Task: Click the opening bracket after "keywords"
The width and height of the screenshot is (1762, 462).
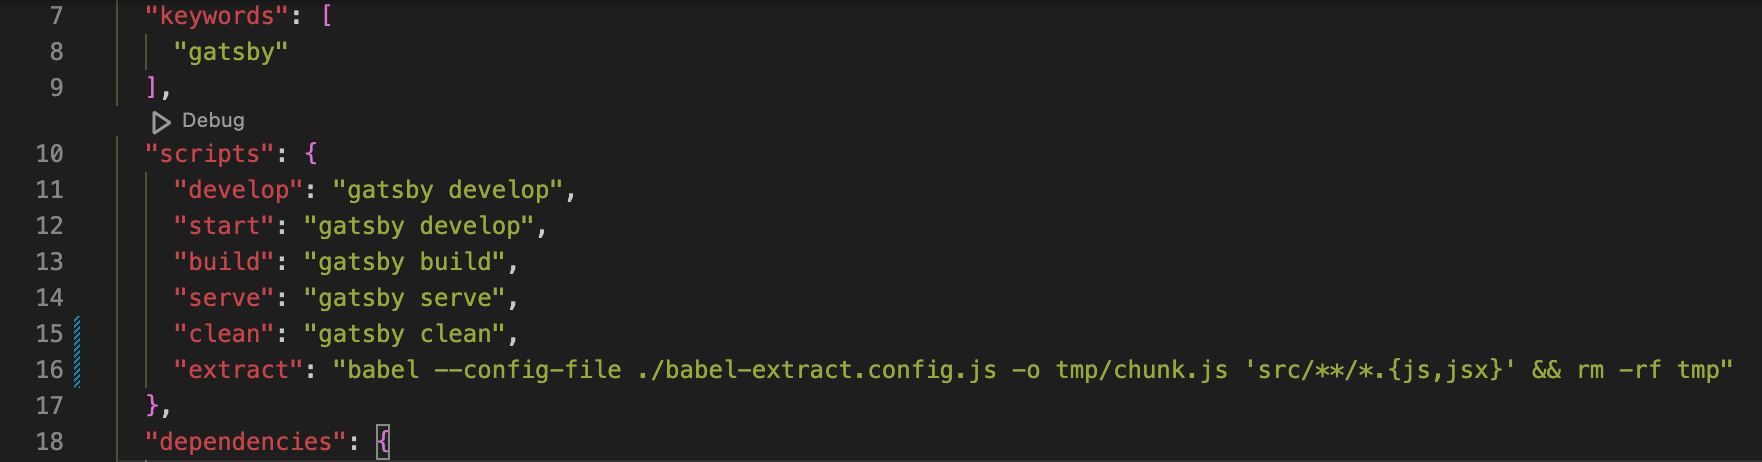Action: [326, 17]
